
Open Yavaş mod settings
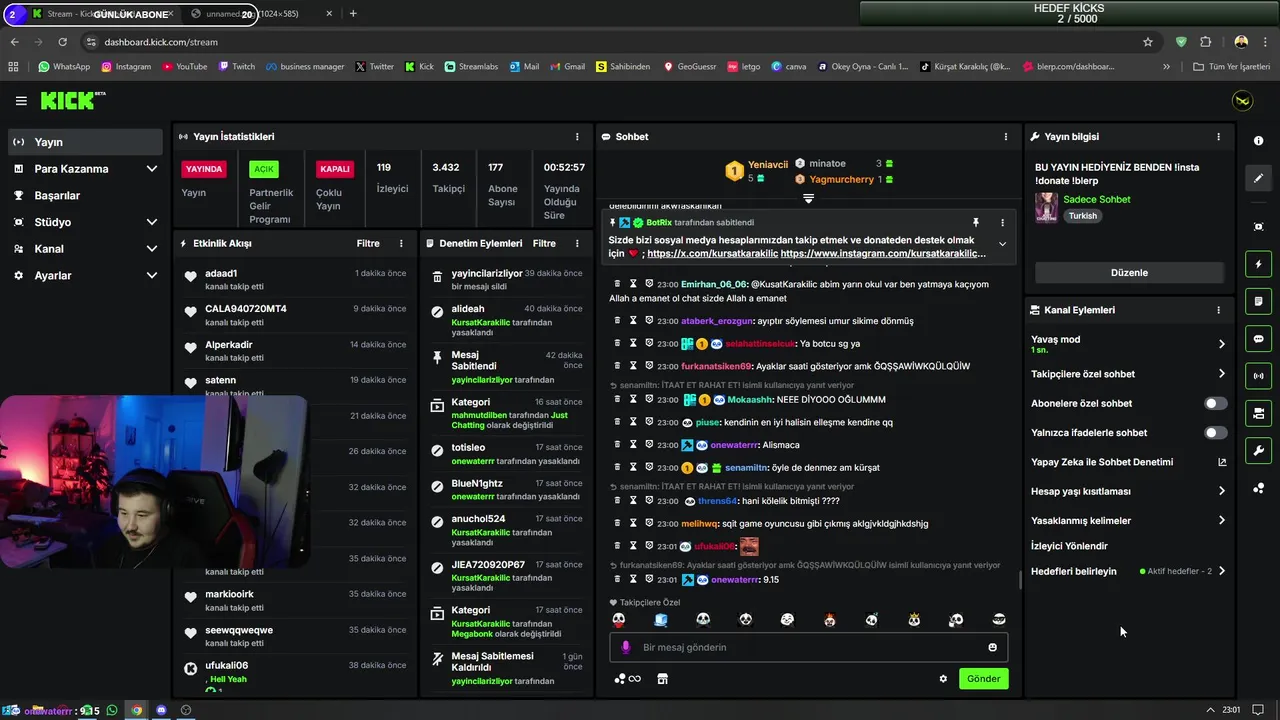[x=1128, y=344]
